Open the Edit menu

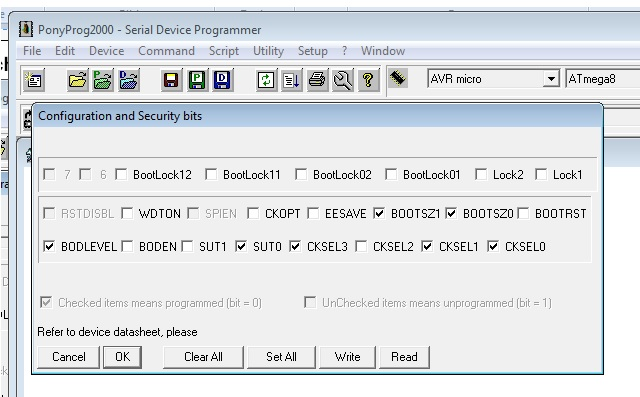[65, 51]
